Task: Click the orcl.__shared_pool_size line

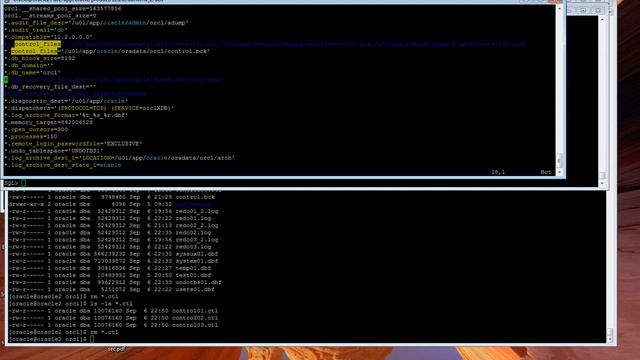Action: pyautogui.click(x=63, y=9)
